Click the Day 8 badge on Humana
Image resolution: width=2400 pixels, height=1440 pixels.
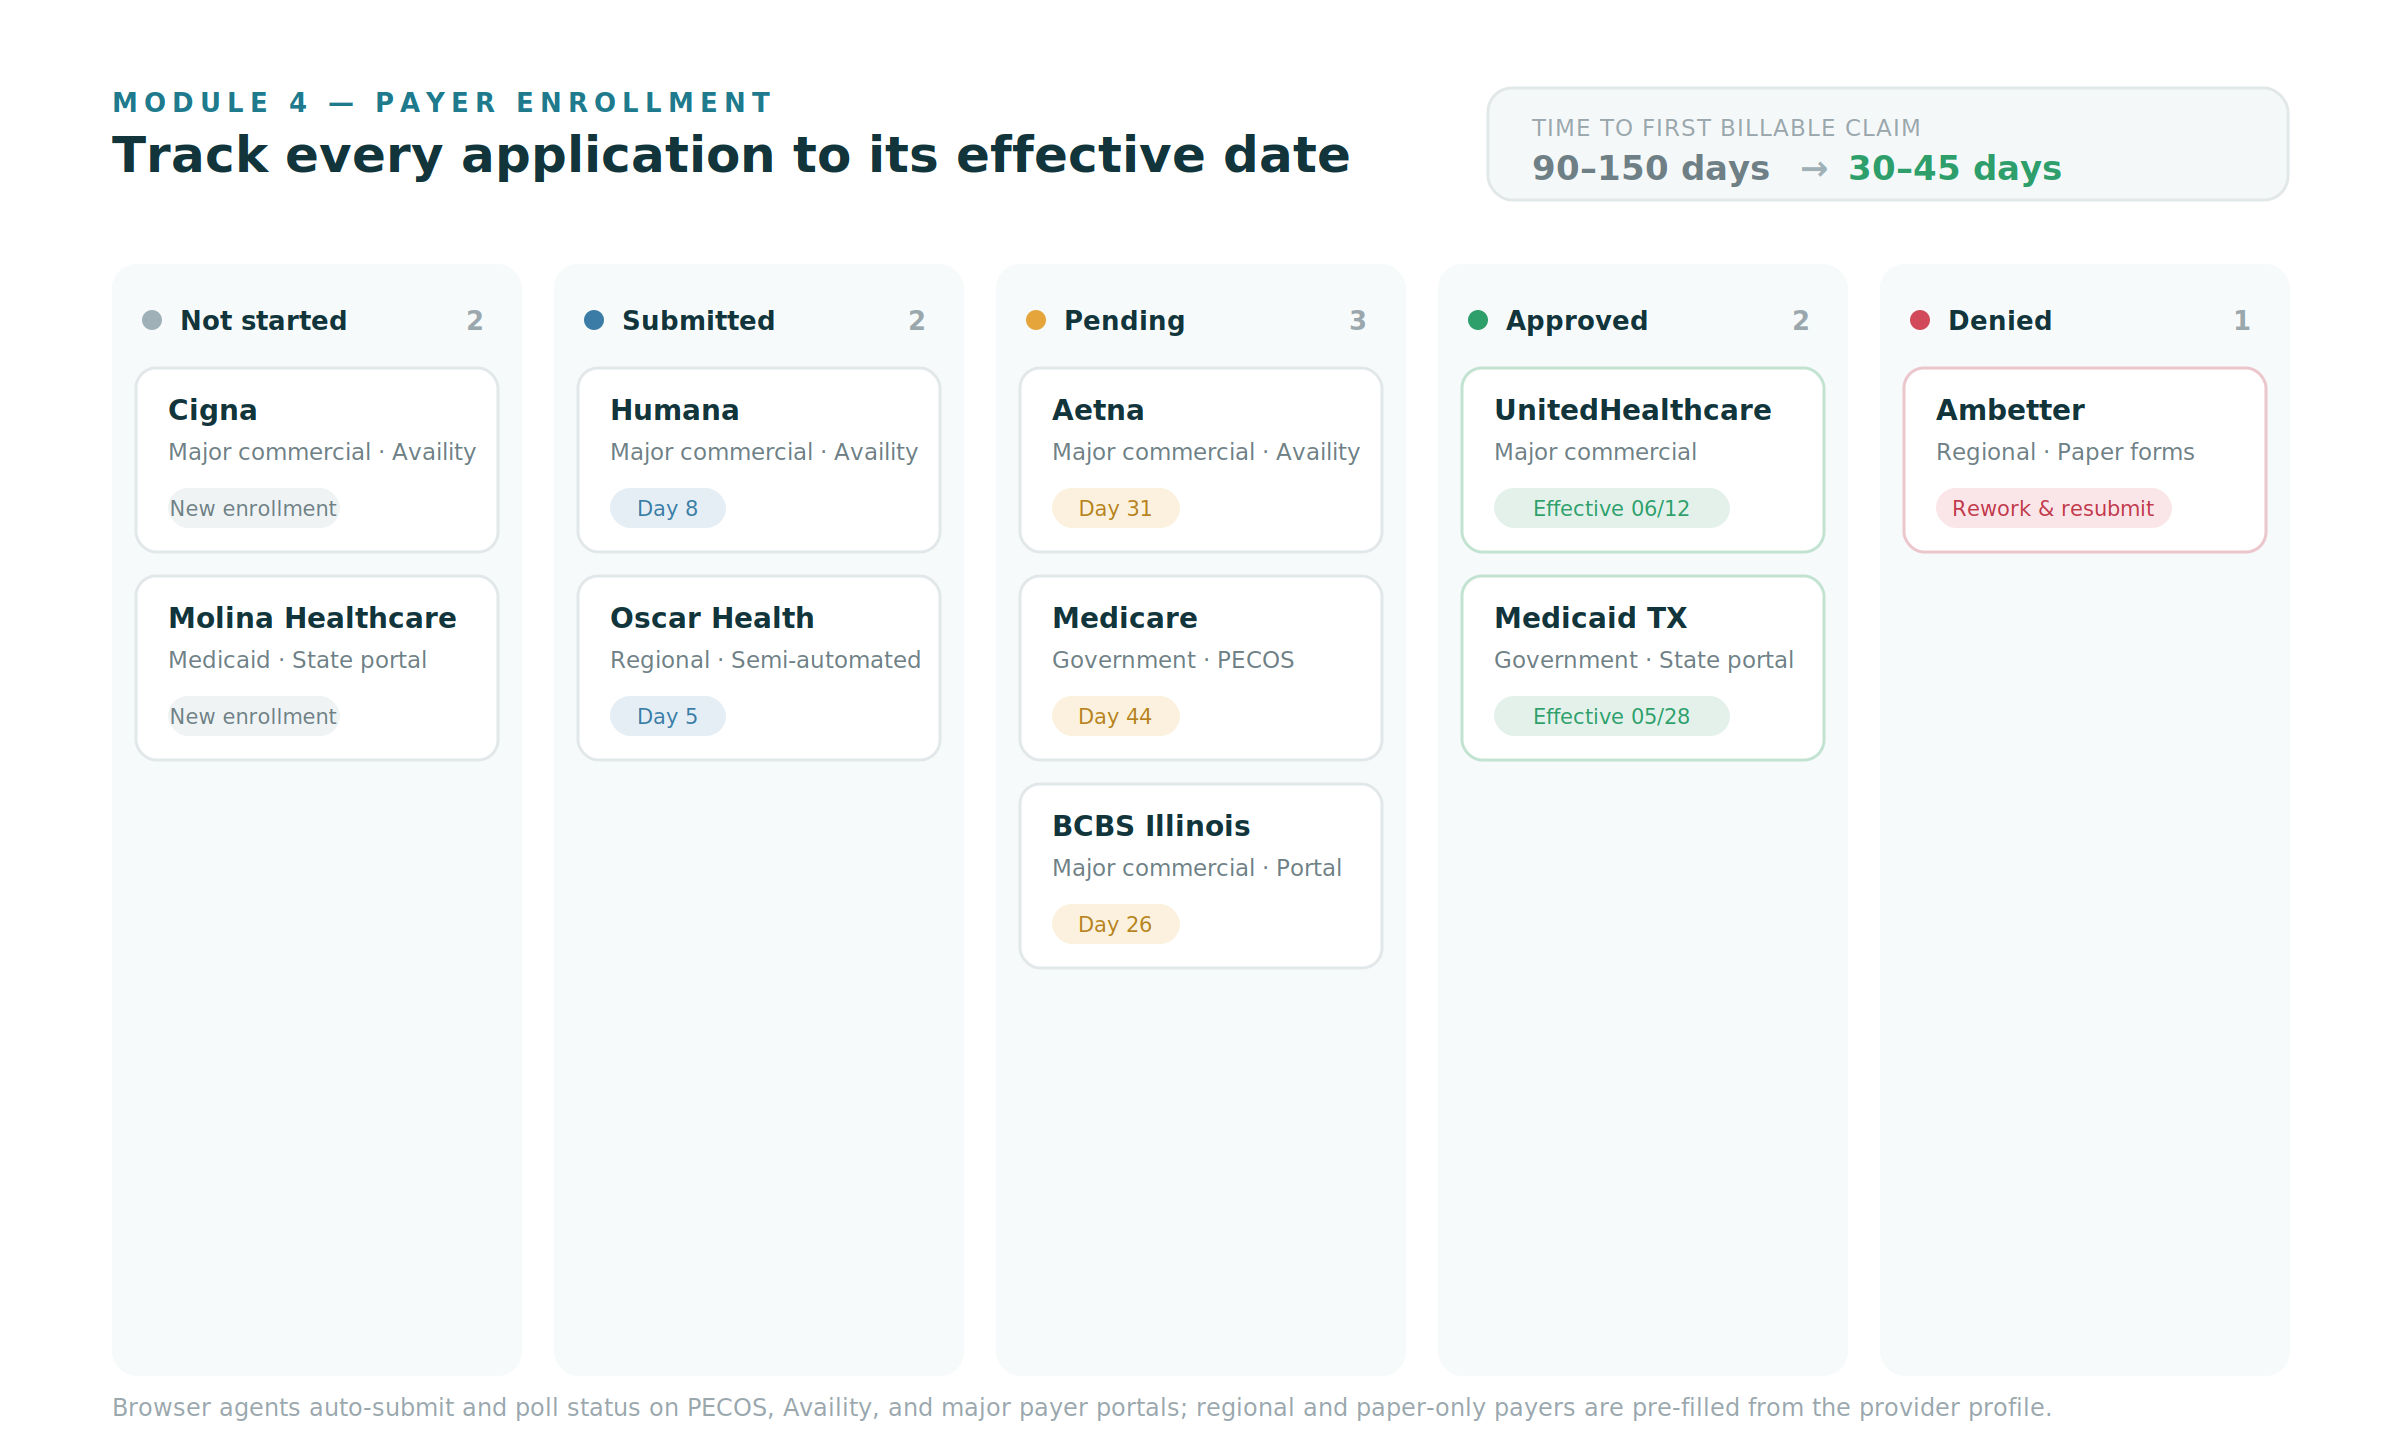(x=668, y=508)
